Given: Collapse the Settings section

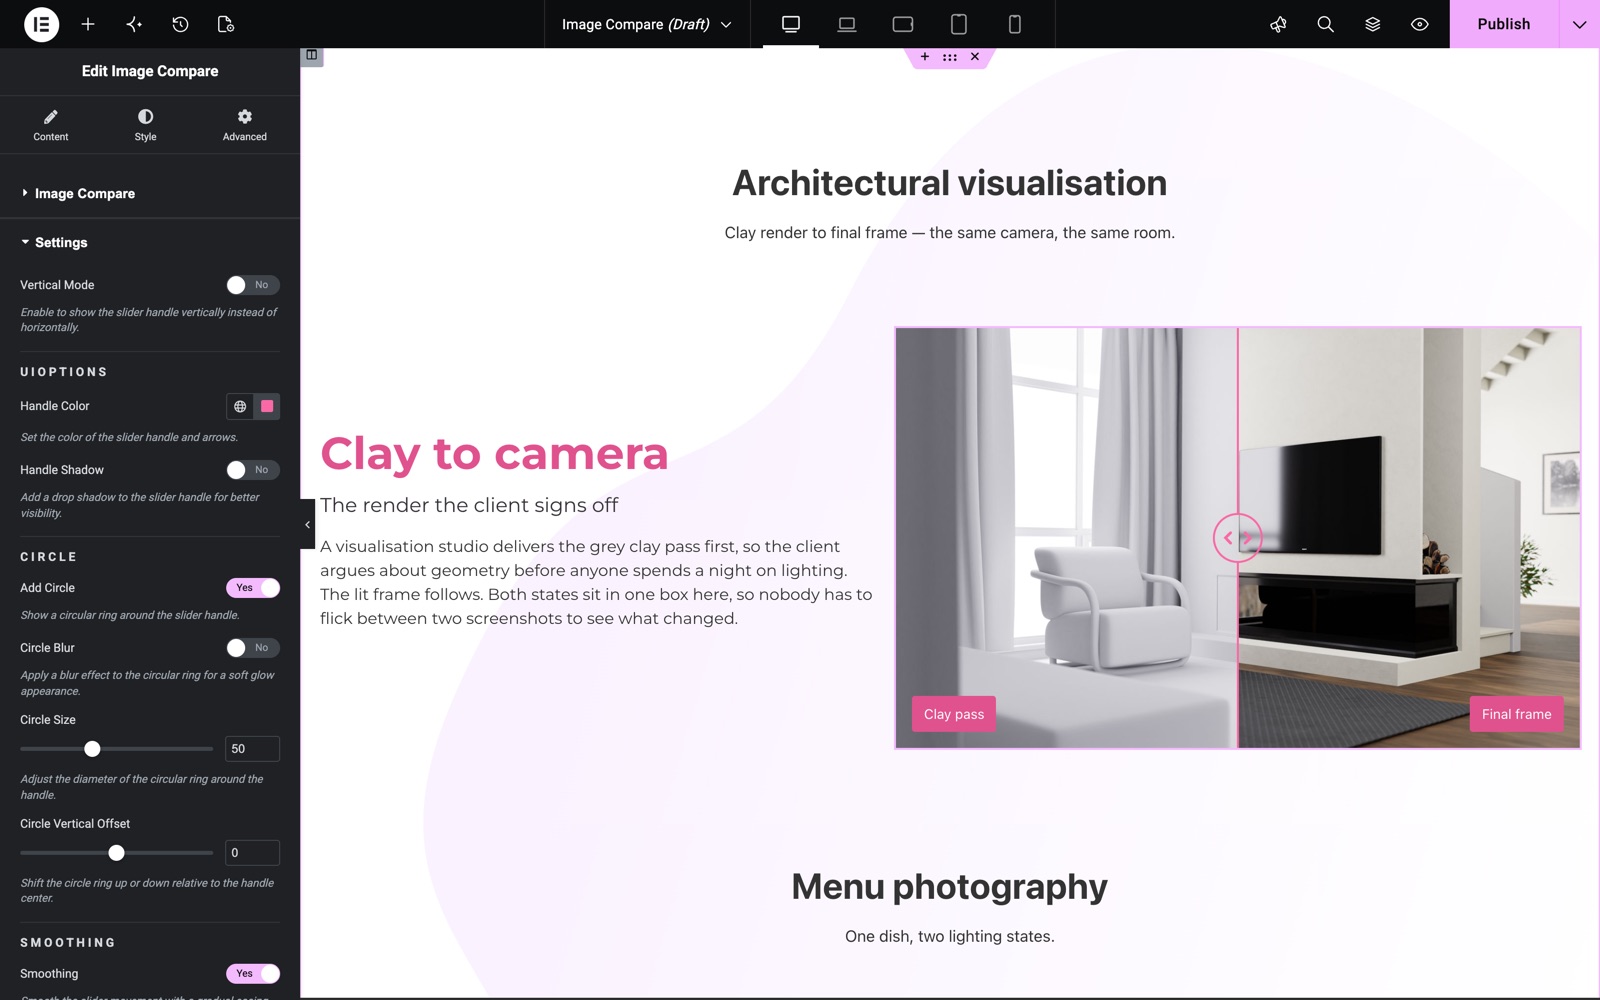Looking at the screenshot, I should pos(150,243).
